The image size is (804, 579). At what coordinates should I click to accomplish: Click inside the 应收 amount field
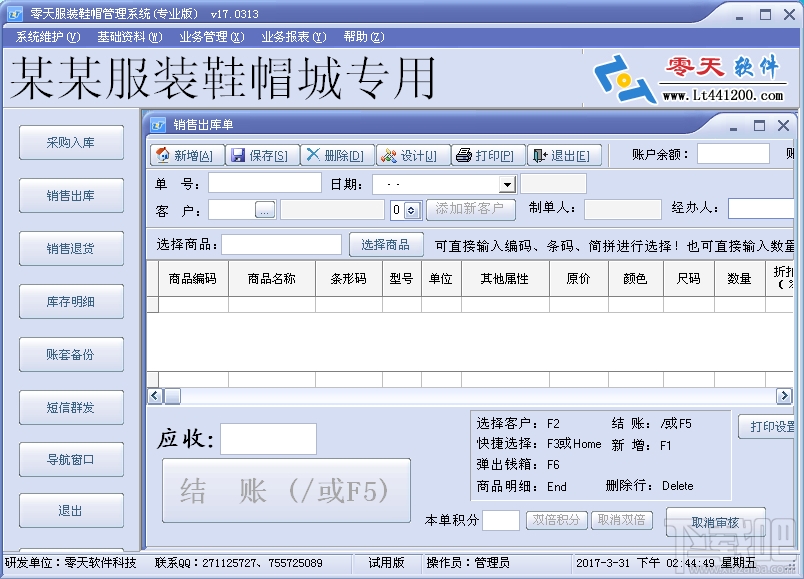tap(267, 438)
